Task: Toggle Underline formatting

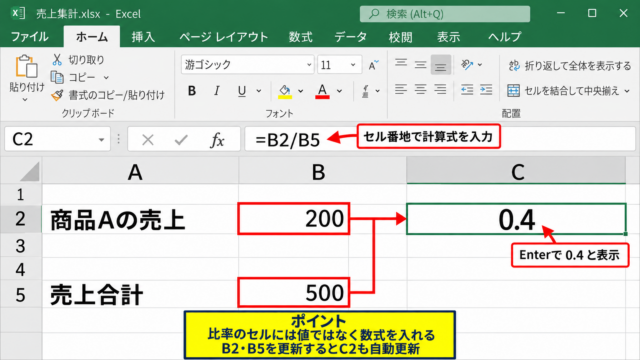Action: (x=242, y=91)
